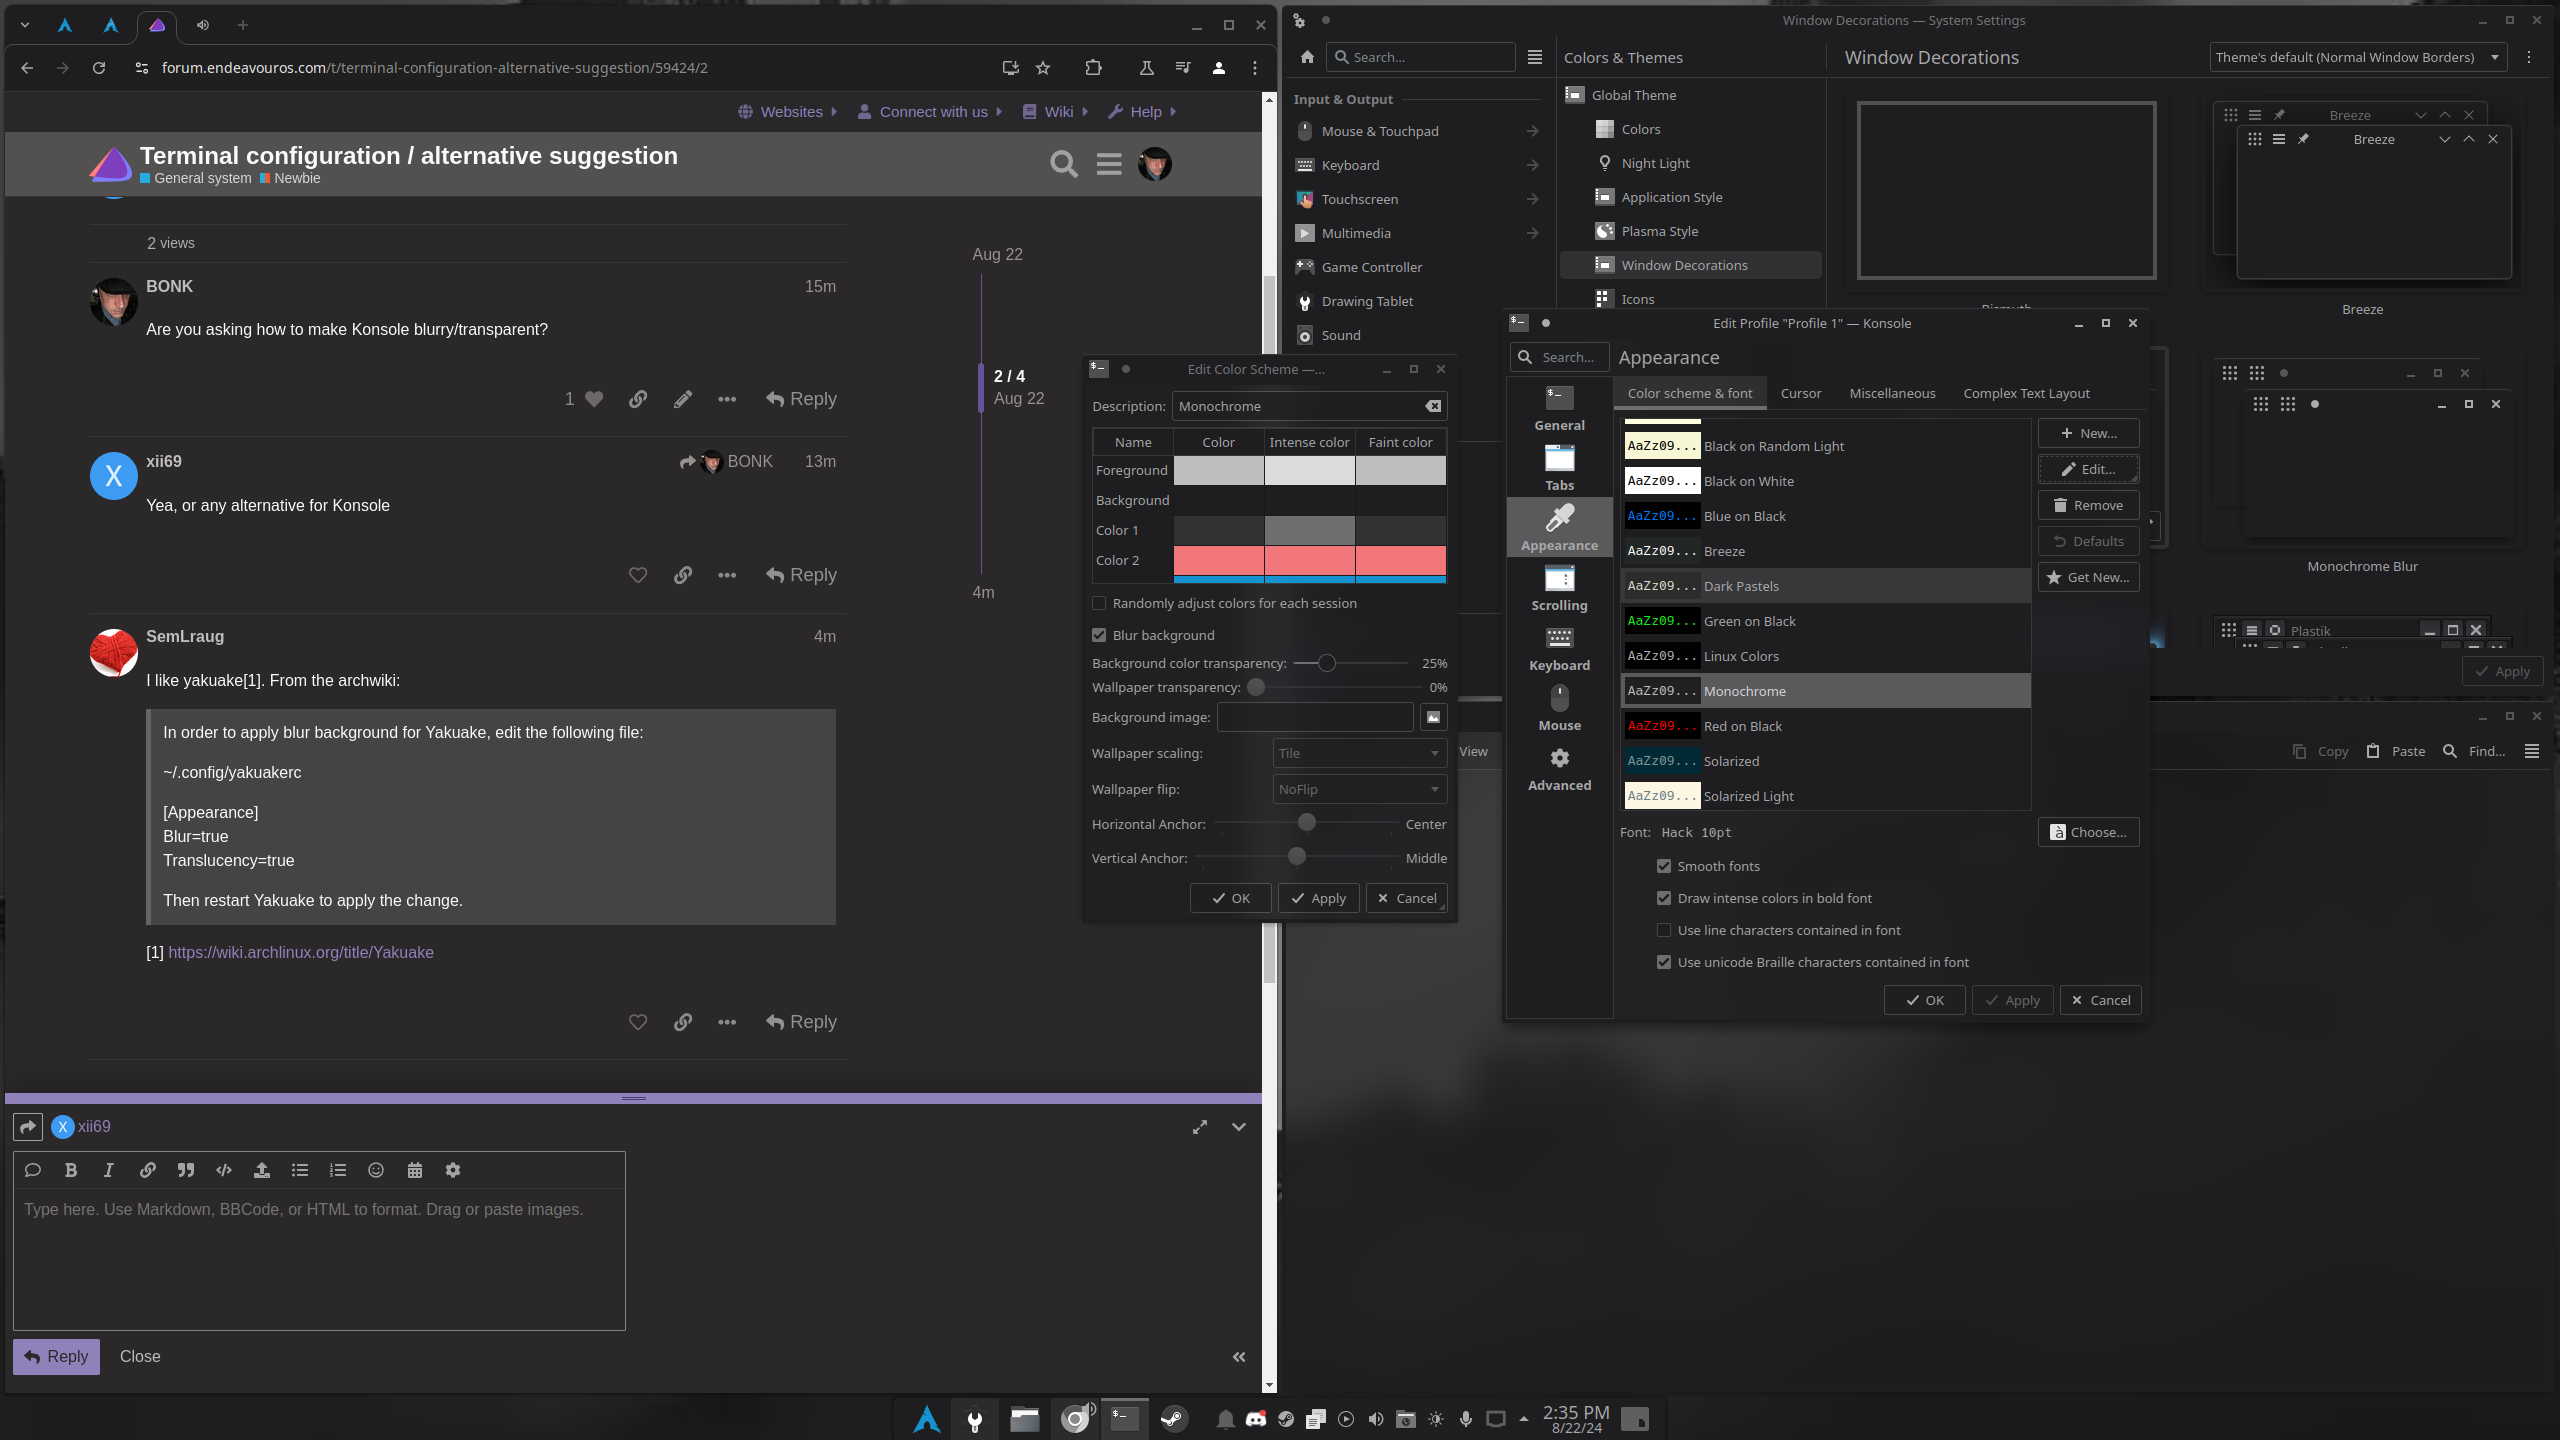Click Choose... font button
2560x1440 pixels.
click(x=2088, y=832)
